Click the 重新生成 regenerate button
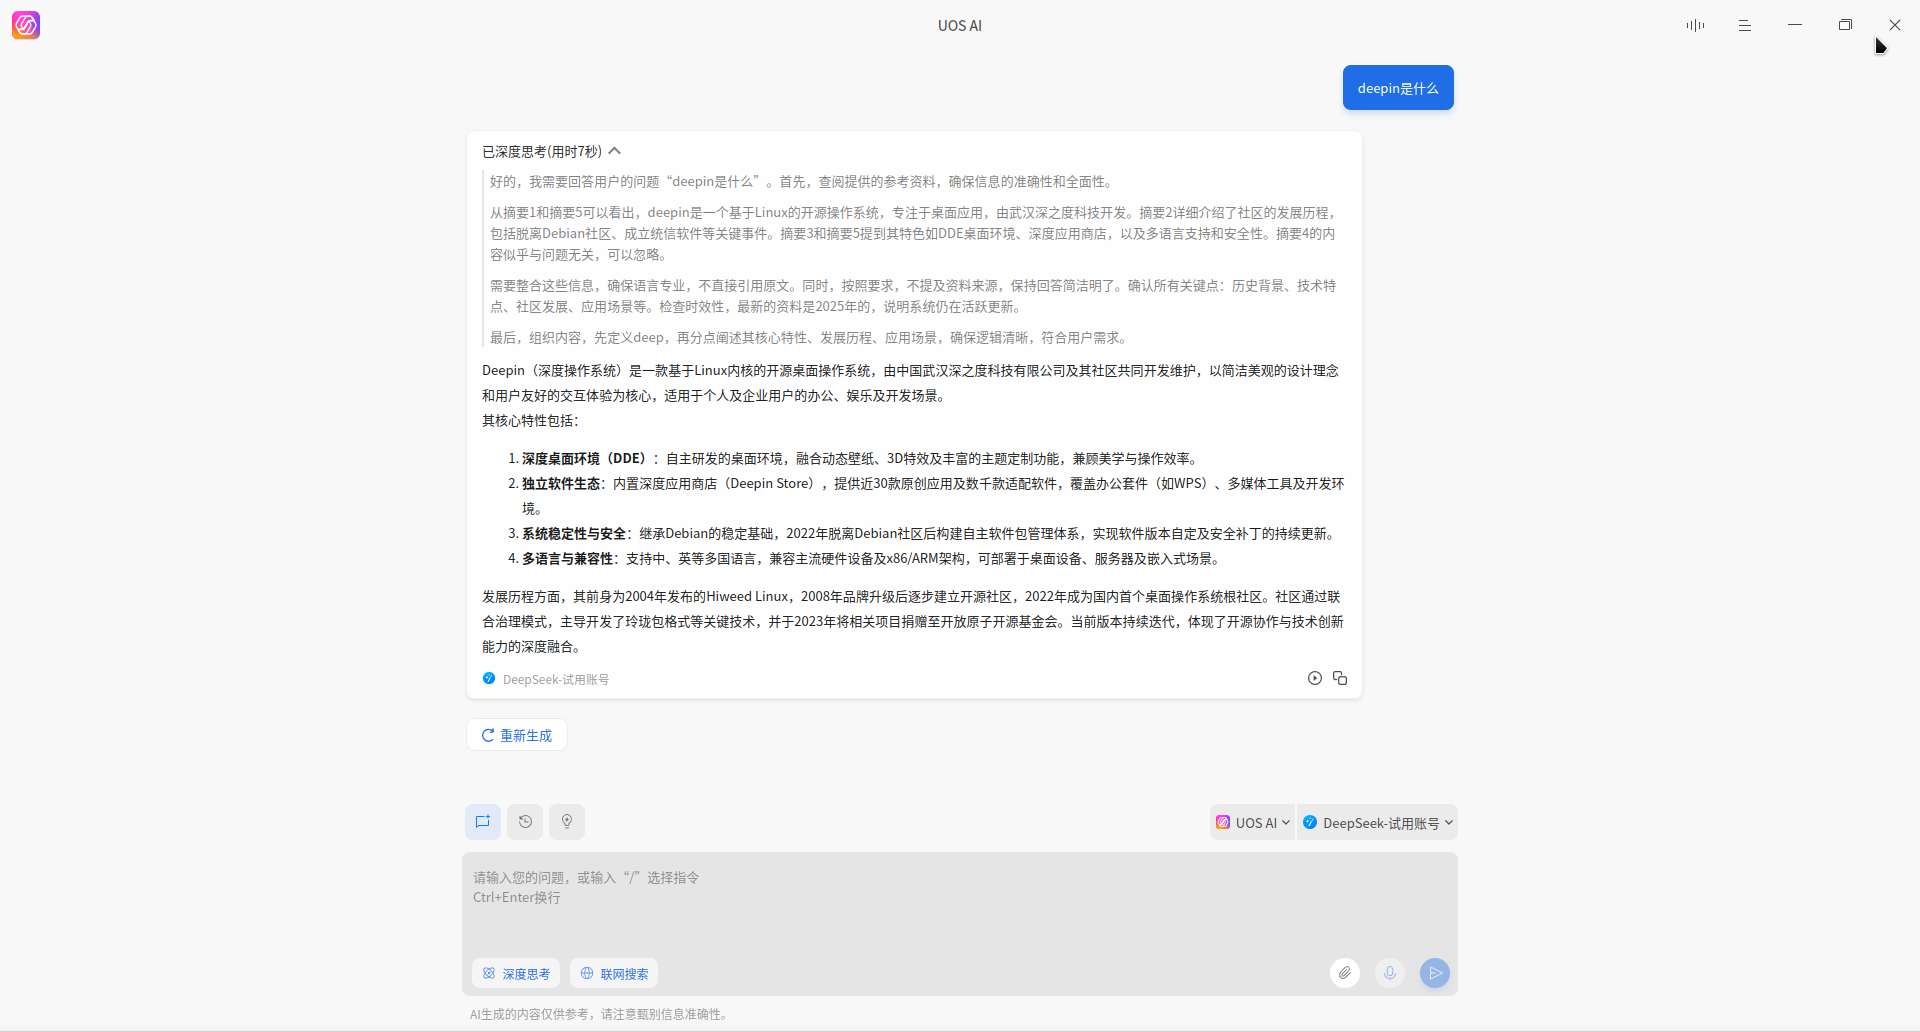 (x=517, y=735)
